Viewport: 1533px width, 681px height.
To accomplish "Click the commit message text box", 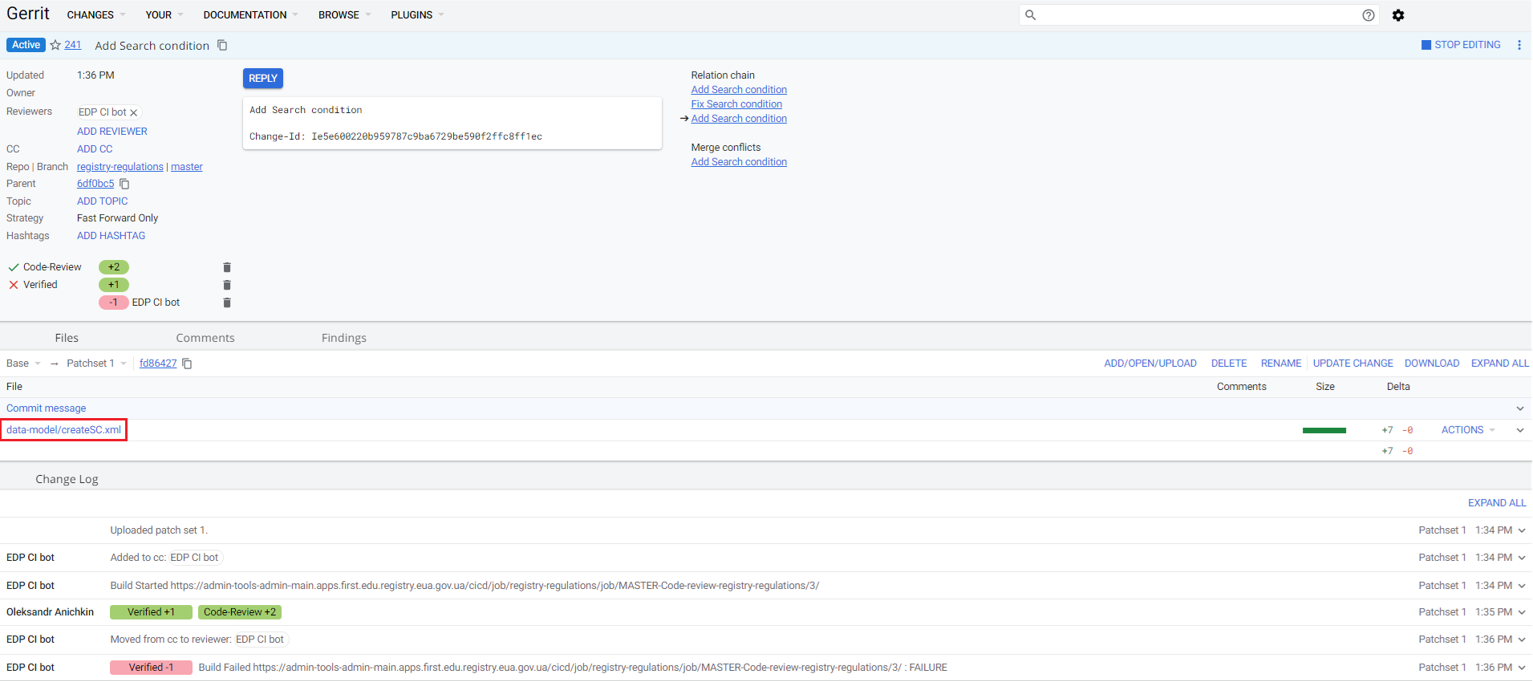I will [x=452, y=123].
